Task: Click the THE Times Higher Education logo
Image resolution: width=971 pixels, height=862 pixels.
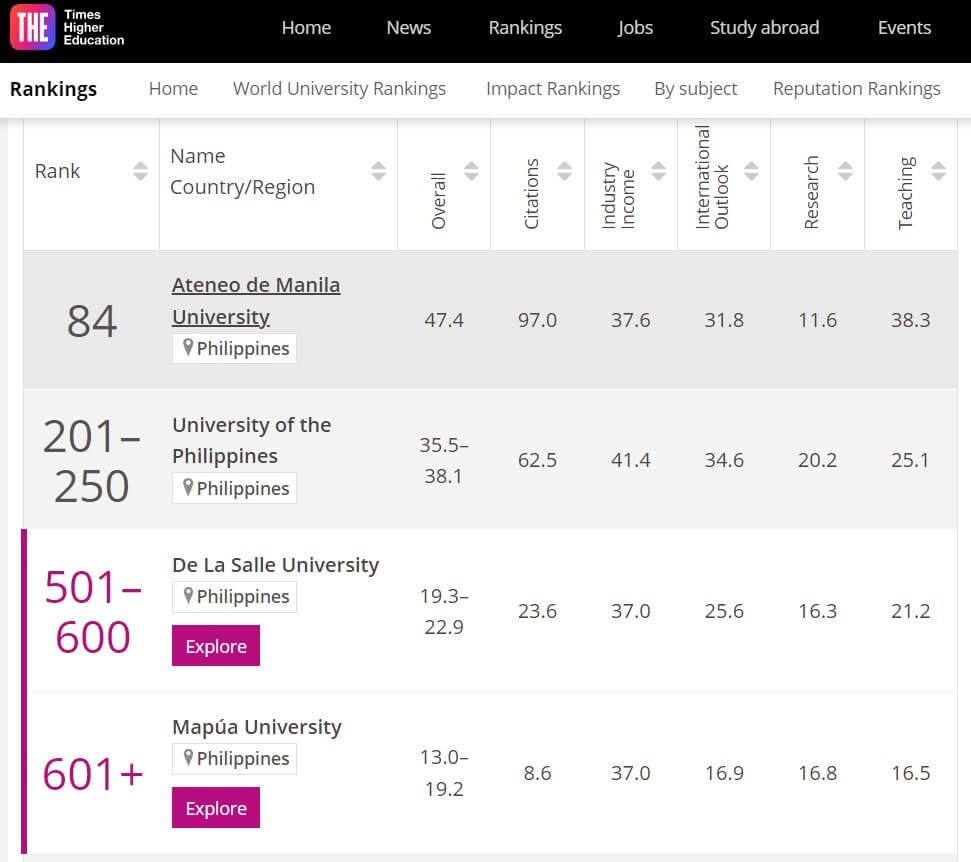Action: coord(67,27)
